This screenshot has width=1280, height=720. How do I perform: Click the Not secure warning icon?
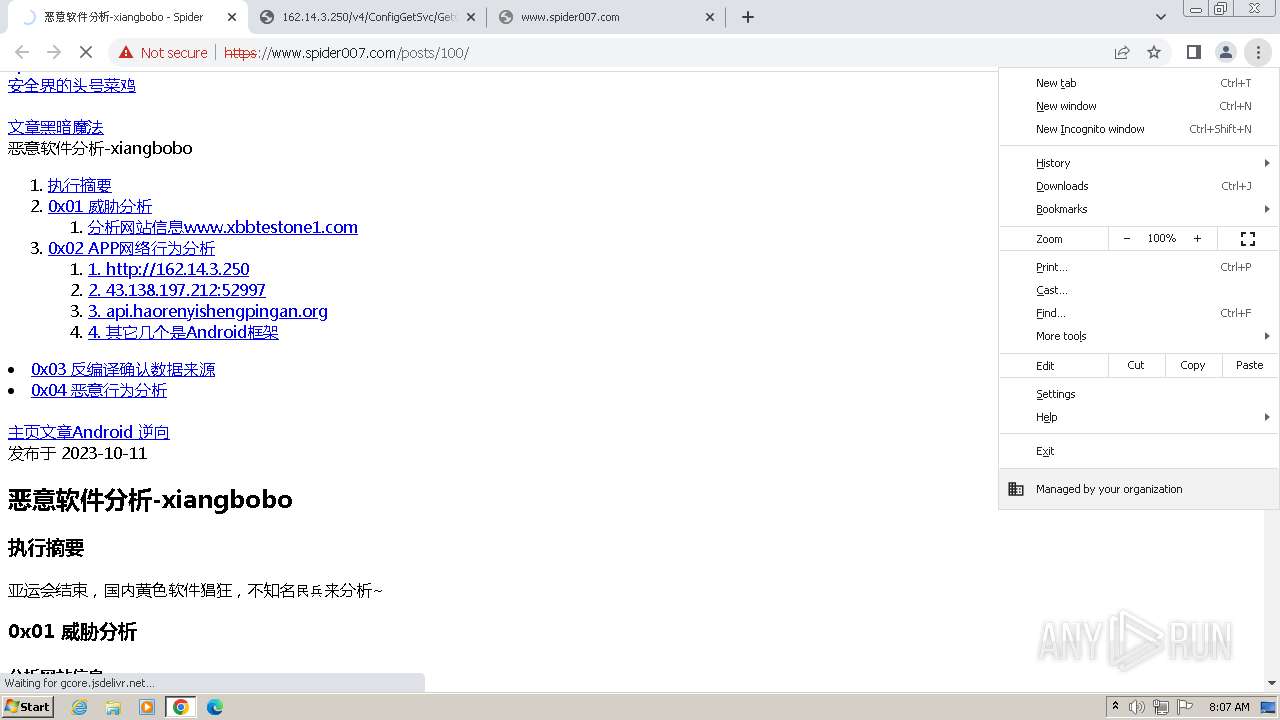[x=126, y=52]
